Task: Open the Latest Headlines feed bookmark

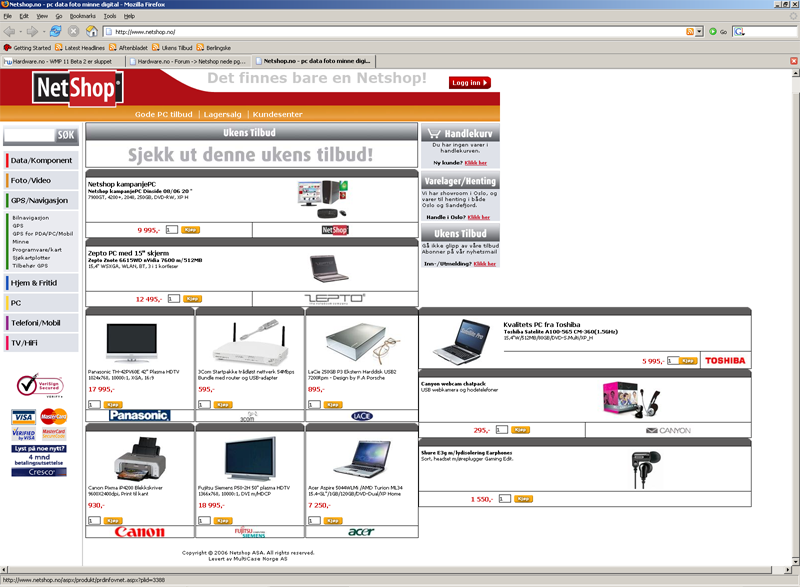Action: [x=80, y=48]
